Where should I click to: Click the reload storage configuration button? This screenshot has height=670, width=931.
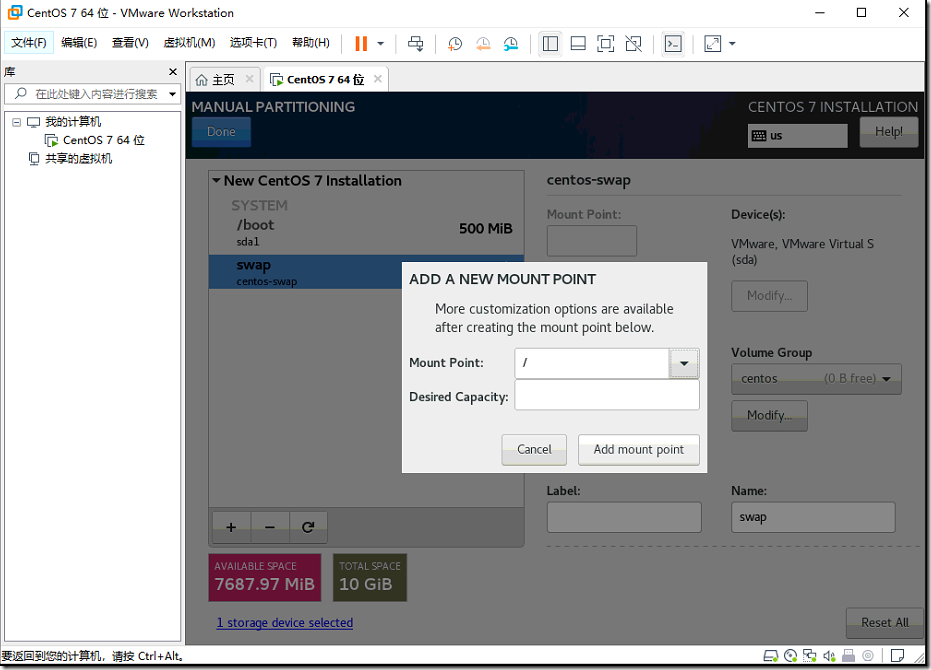[308, 527]
